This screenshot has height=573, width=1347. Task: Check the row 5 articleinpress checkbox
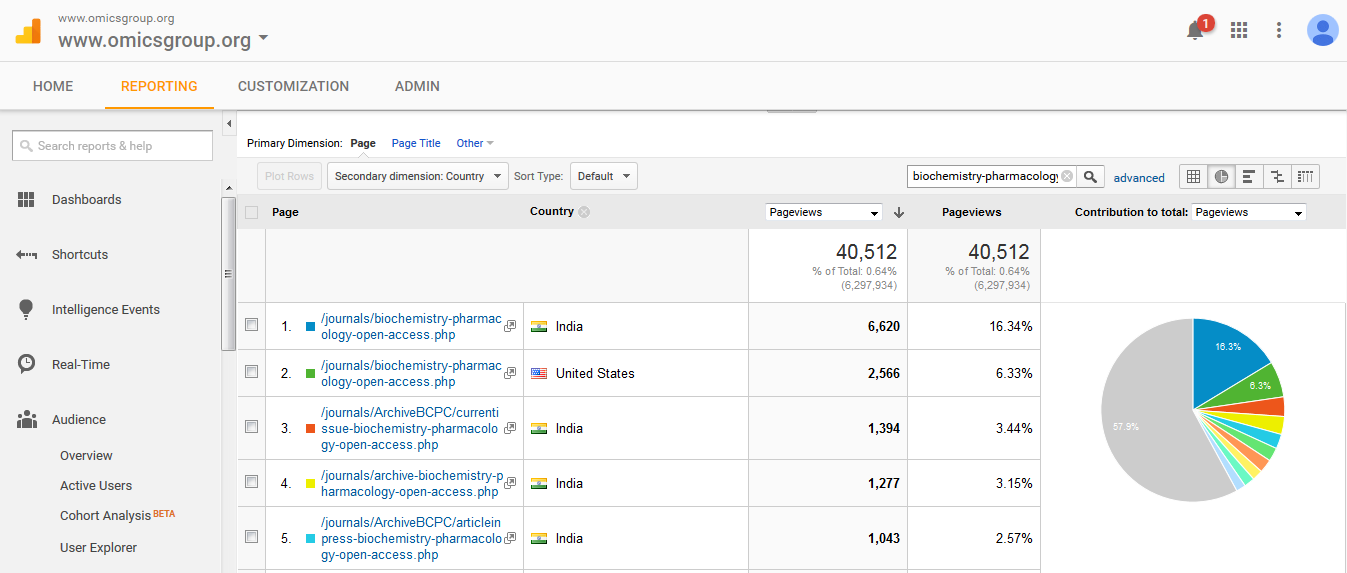pos(251,537)
